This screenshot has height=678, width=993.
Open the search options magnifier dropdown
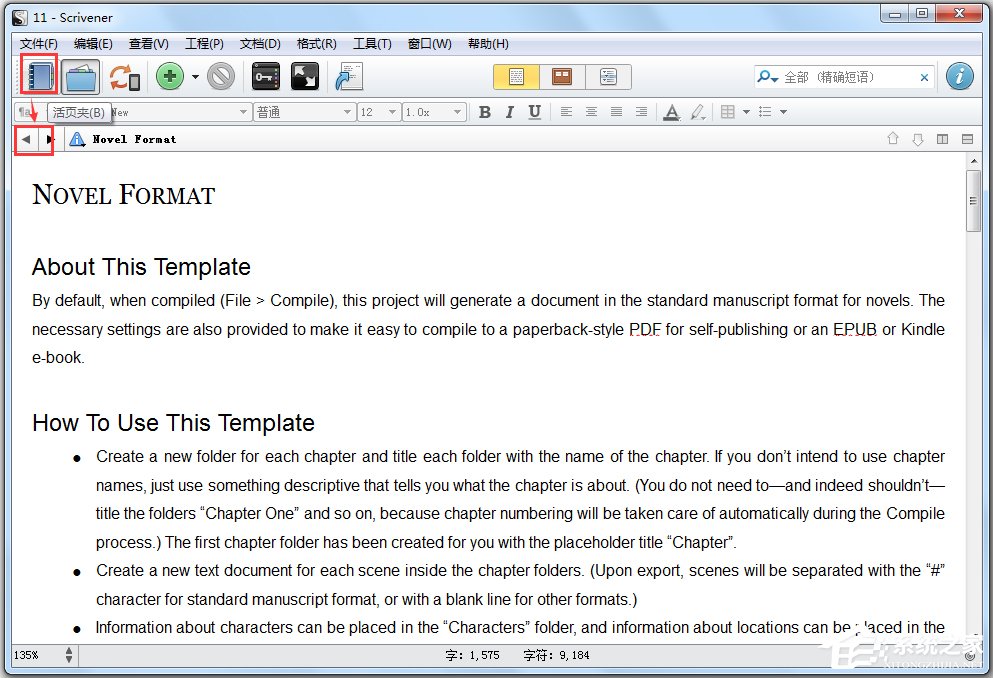coord(767,77)
